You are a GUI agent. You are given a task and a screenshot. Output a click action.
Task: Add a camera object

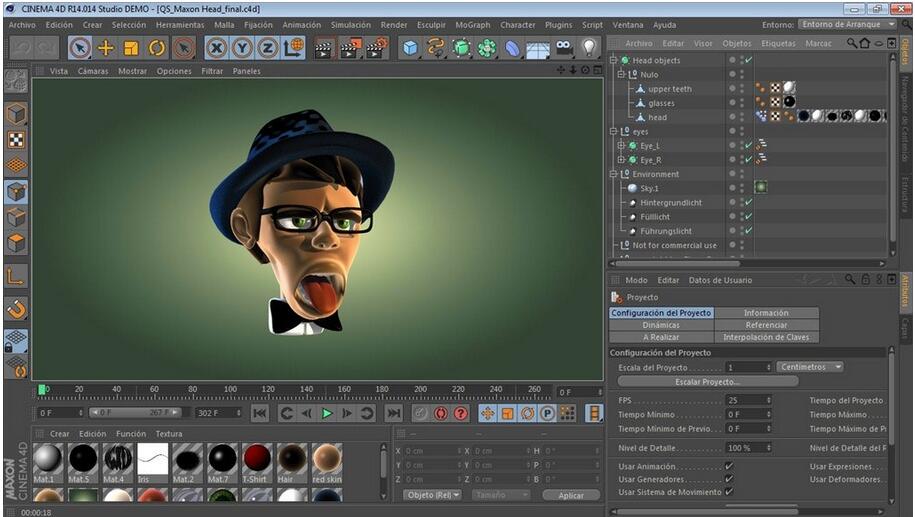(564, 48)
